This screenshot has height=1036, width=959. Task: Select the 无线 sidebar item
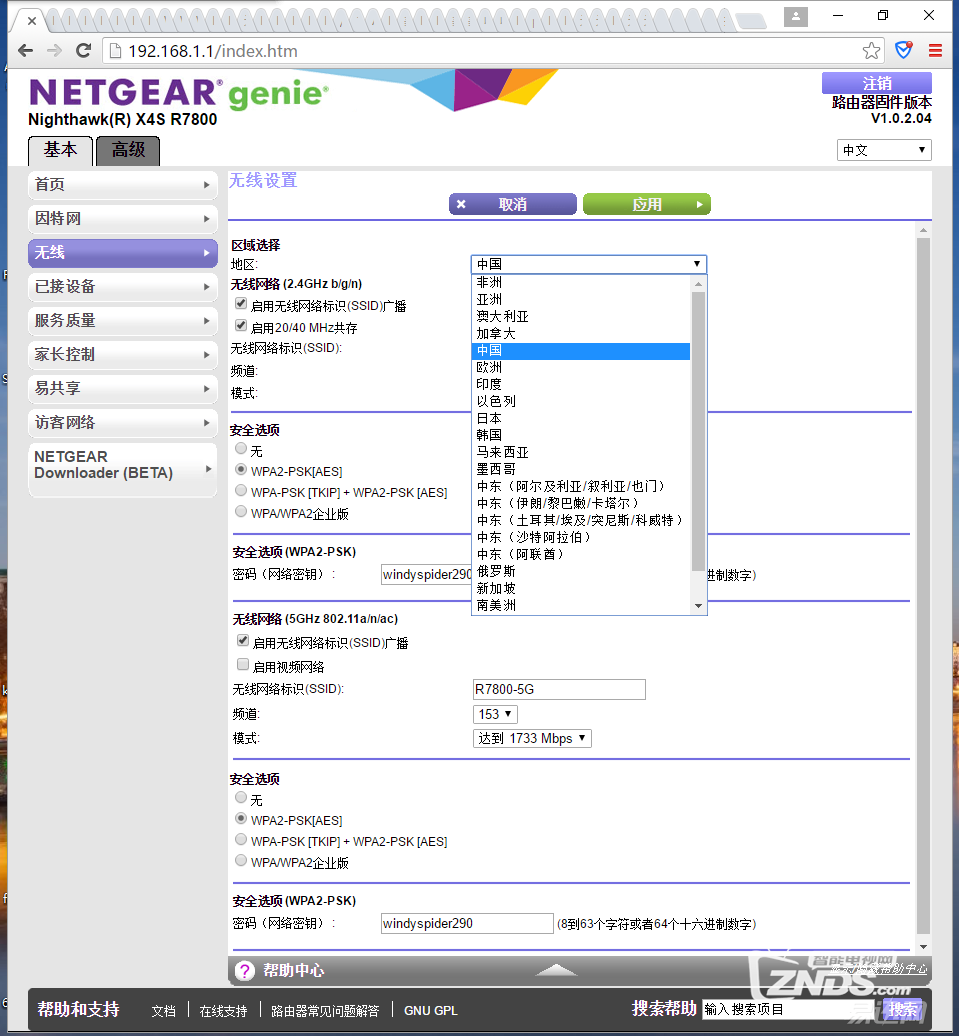123,253
